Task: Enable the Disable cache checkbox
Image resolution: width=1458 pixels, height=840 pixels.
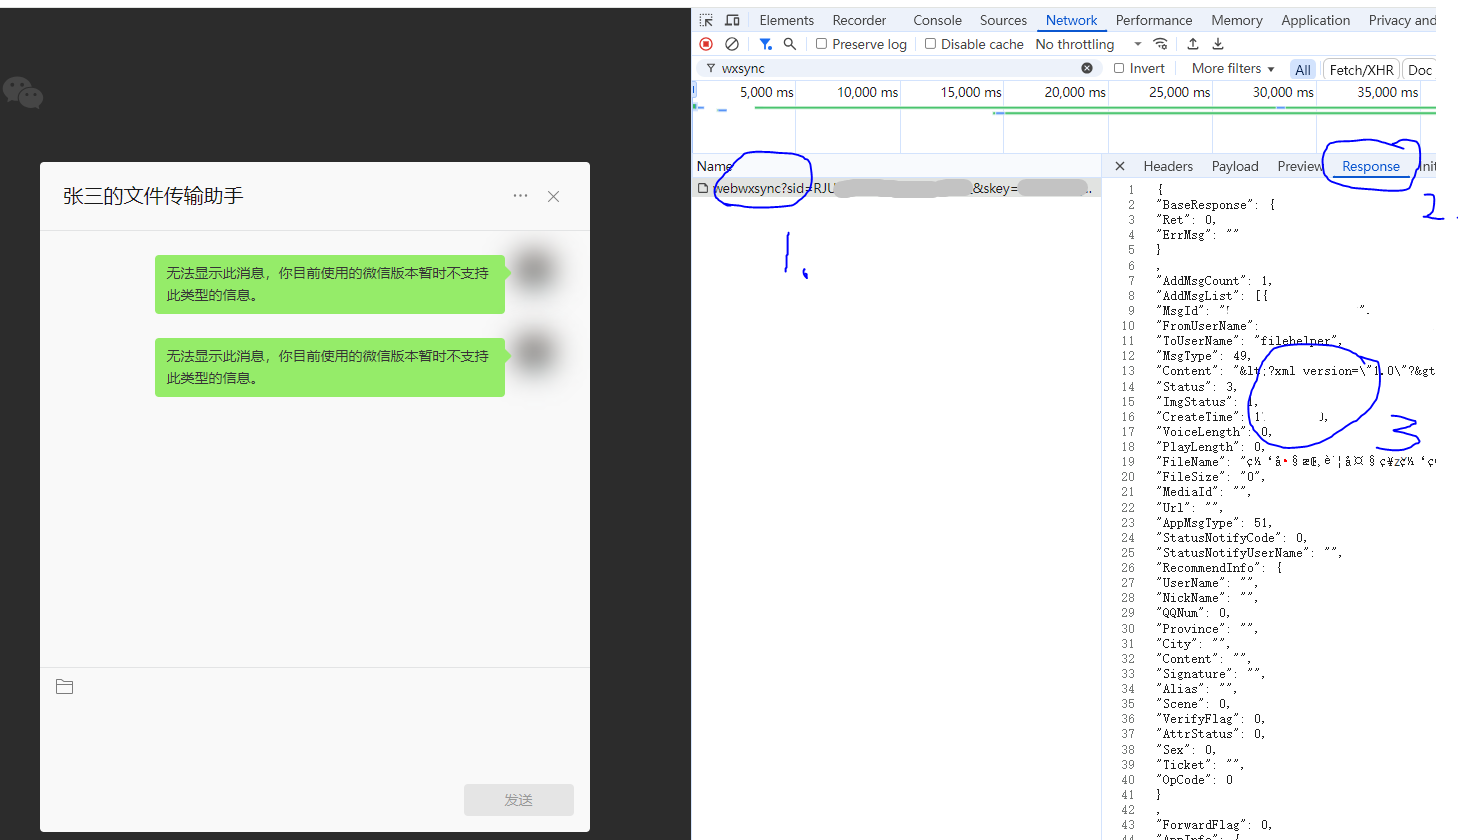Action: click(x=930, y=44)
